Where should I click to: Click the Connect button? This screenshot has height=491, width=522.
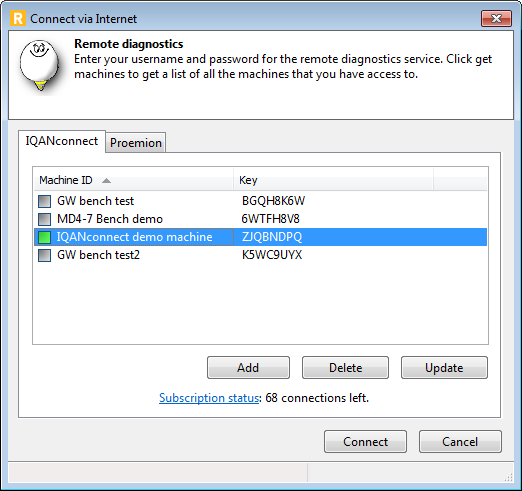click(365, 442)
